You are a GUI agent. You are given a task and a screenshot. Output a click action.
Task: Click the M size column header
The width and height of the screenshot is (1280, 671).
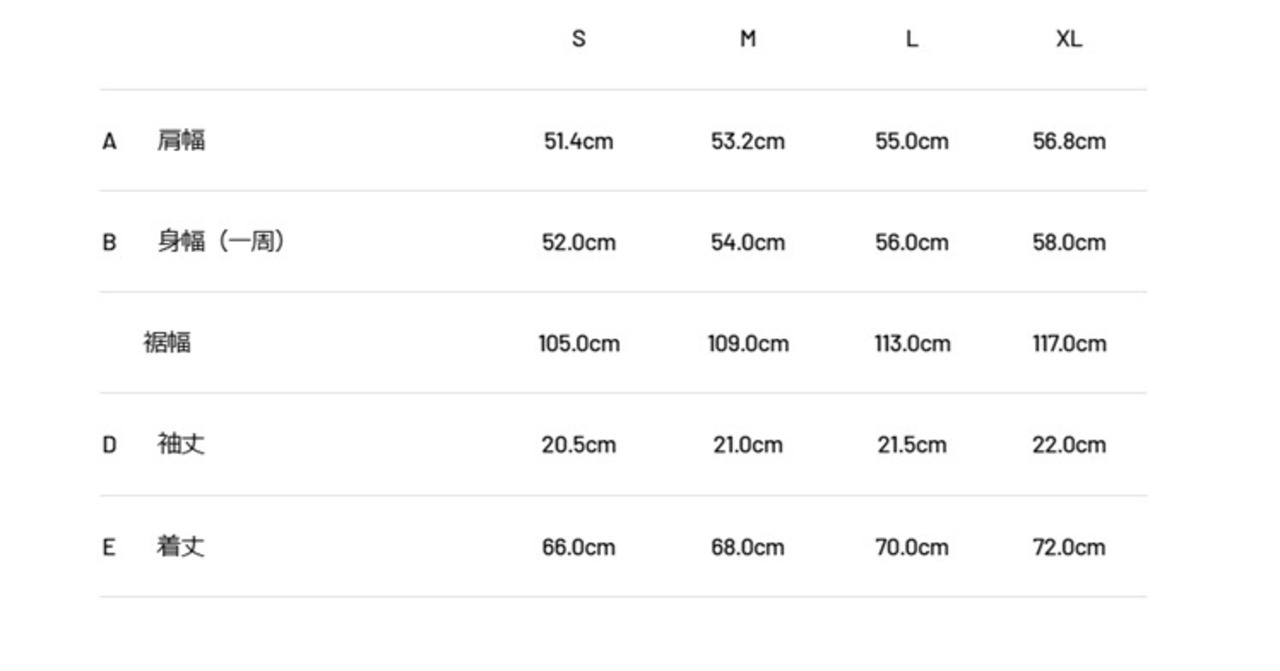tap(747, 39)
